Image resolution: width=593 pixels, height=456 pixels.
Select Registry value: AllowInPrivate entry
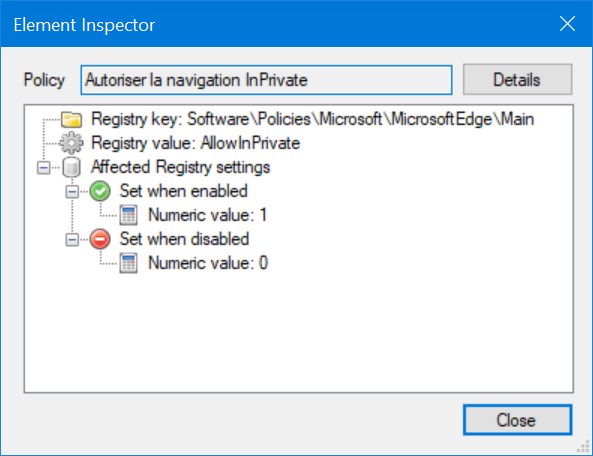[196, 143]
